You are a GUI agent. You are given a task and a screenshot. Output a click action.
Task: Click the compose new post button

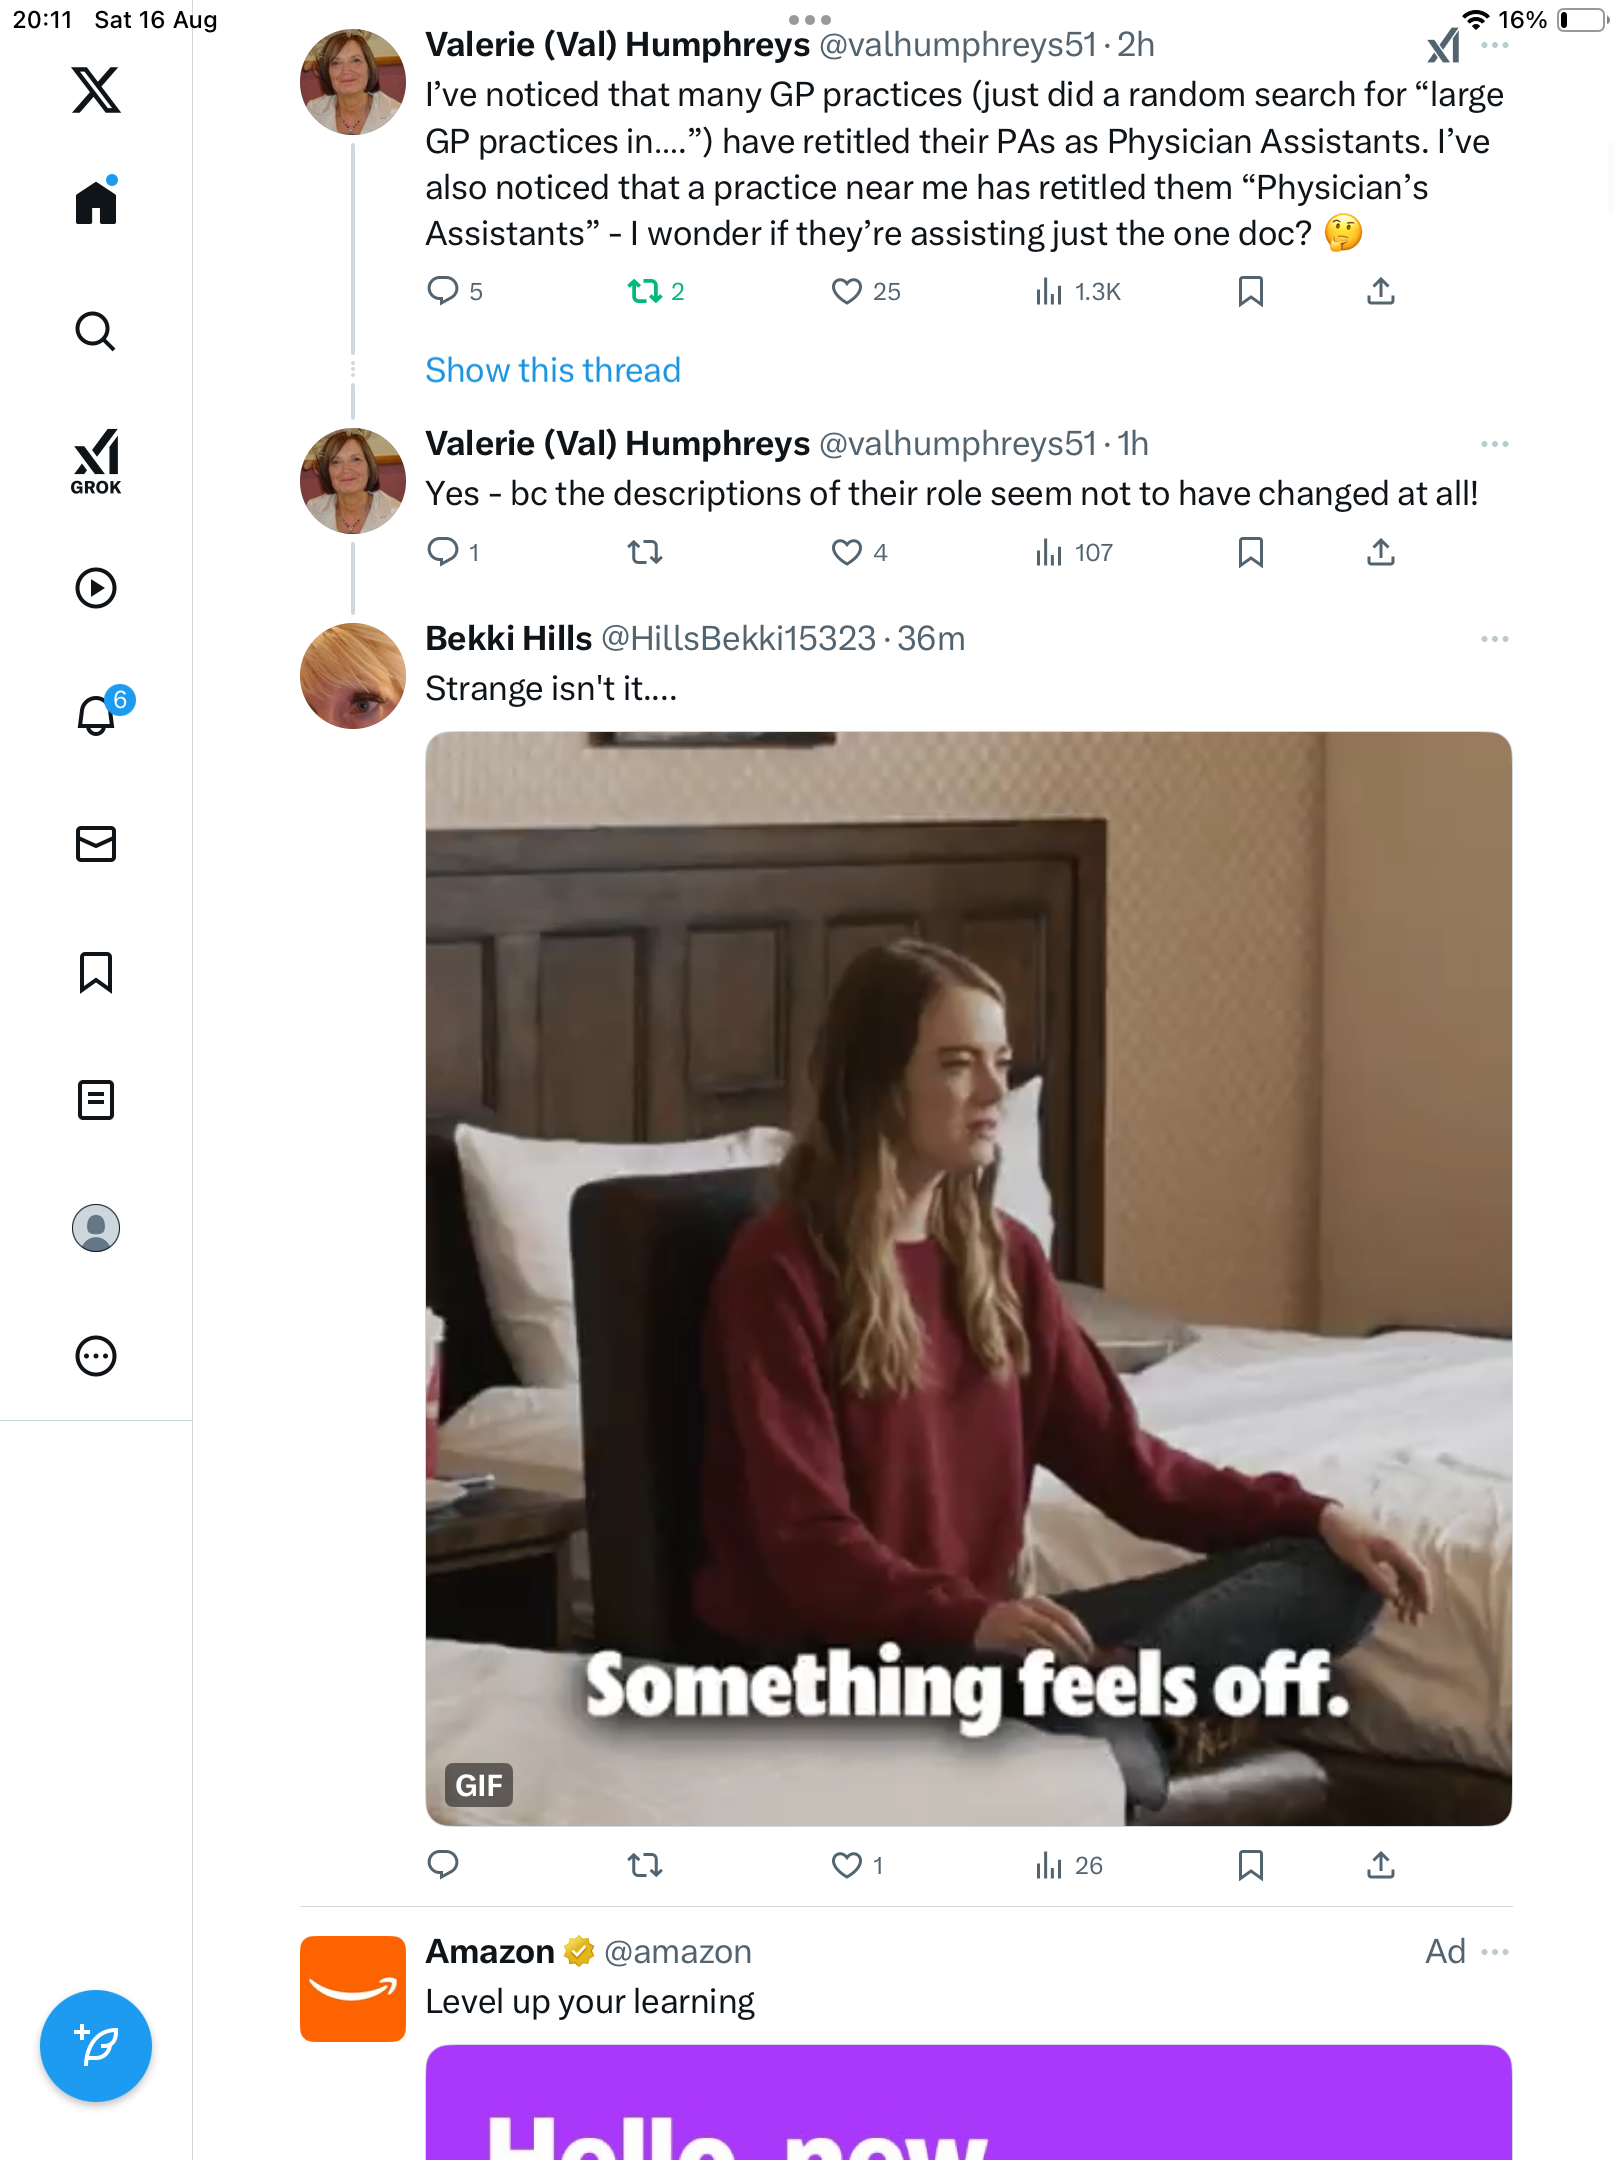point(96,2045)
